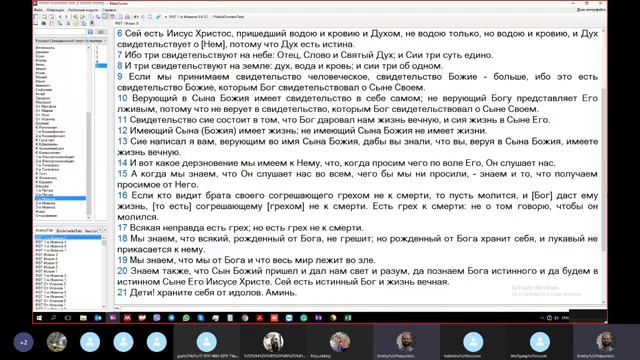Image resolution: width=640 pixels, height=360 pixels.
Task: Select Откровение in book list
Action: (46, 216)
